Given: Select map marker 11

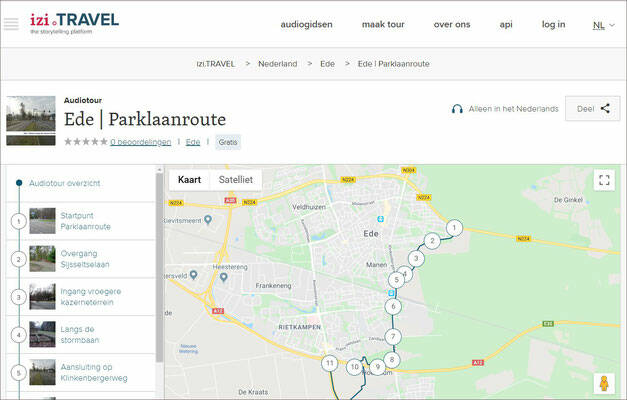Looking at the screenshot, I should (329, 363).
